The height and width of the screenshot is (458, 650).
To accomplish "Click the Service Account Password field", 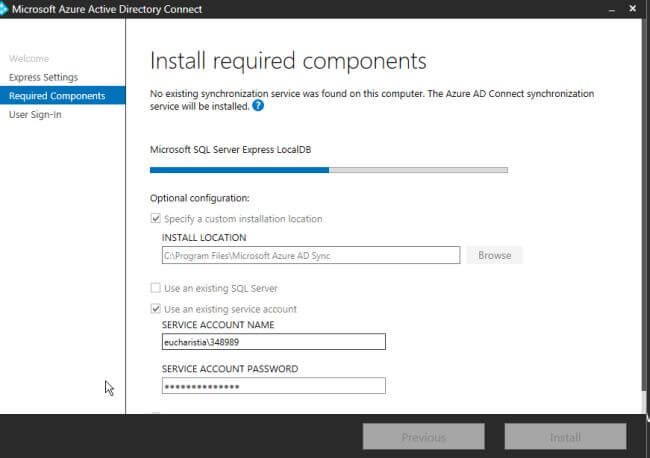I will (x=274, y=386).
